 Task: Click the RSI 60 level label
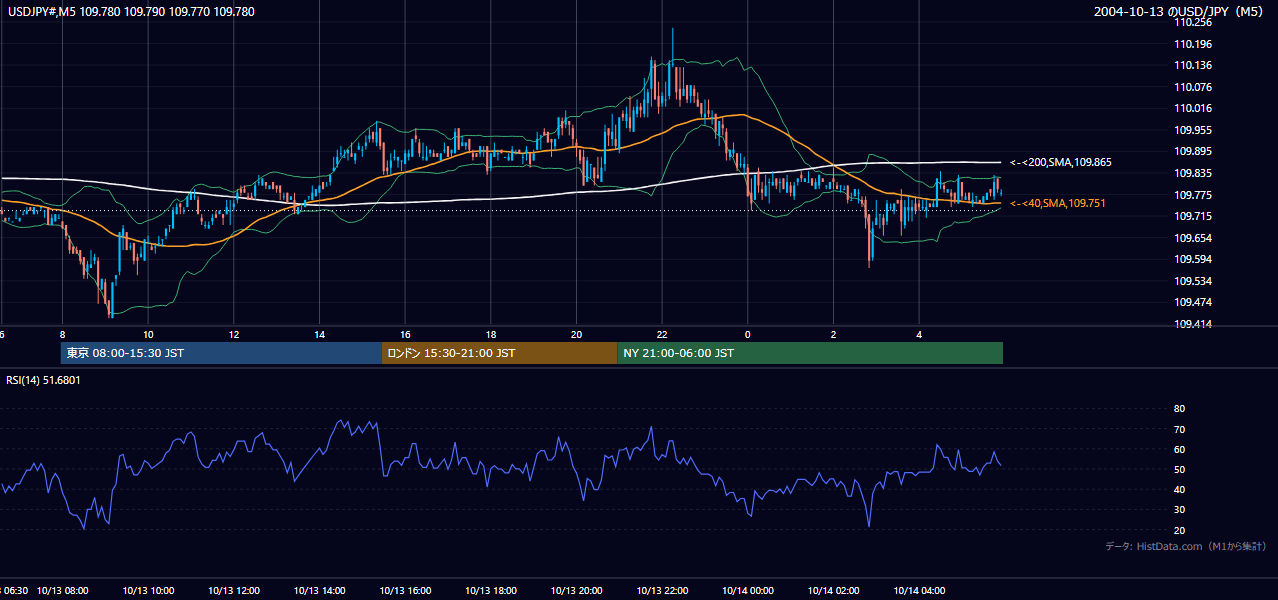(1179, 449)
